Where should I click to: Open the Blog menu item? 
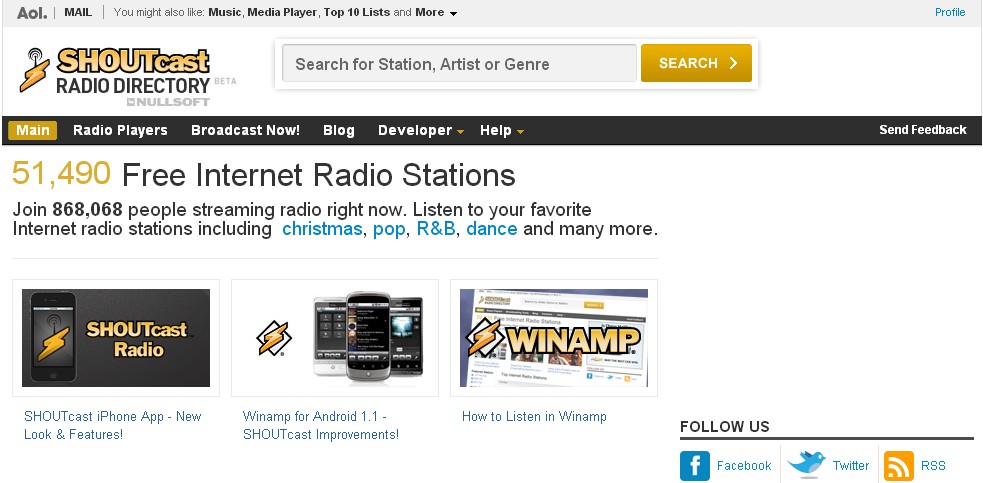339,130
